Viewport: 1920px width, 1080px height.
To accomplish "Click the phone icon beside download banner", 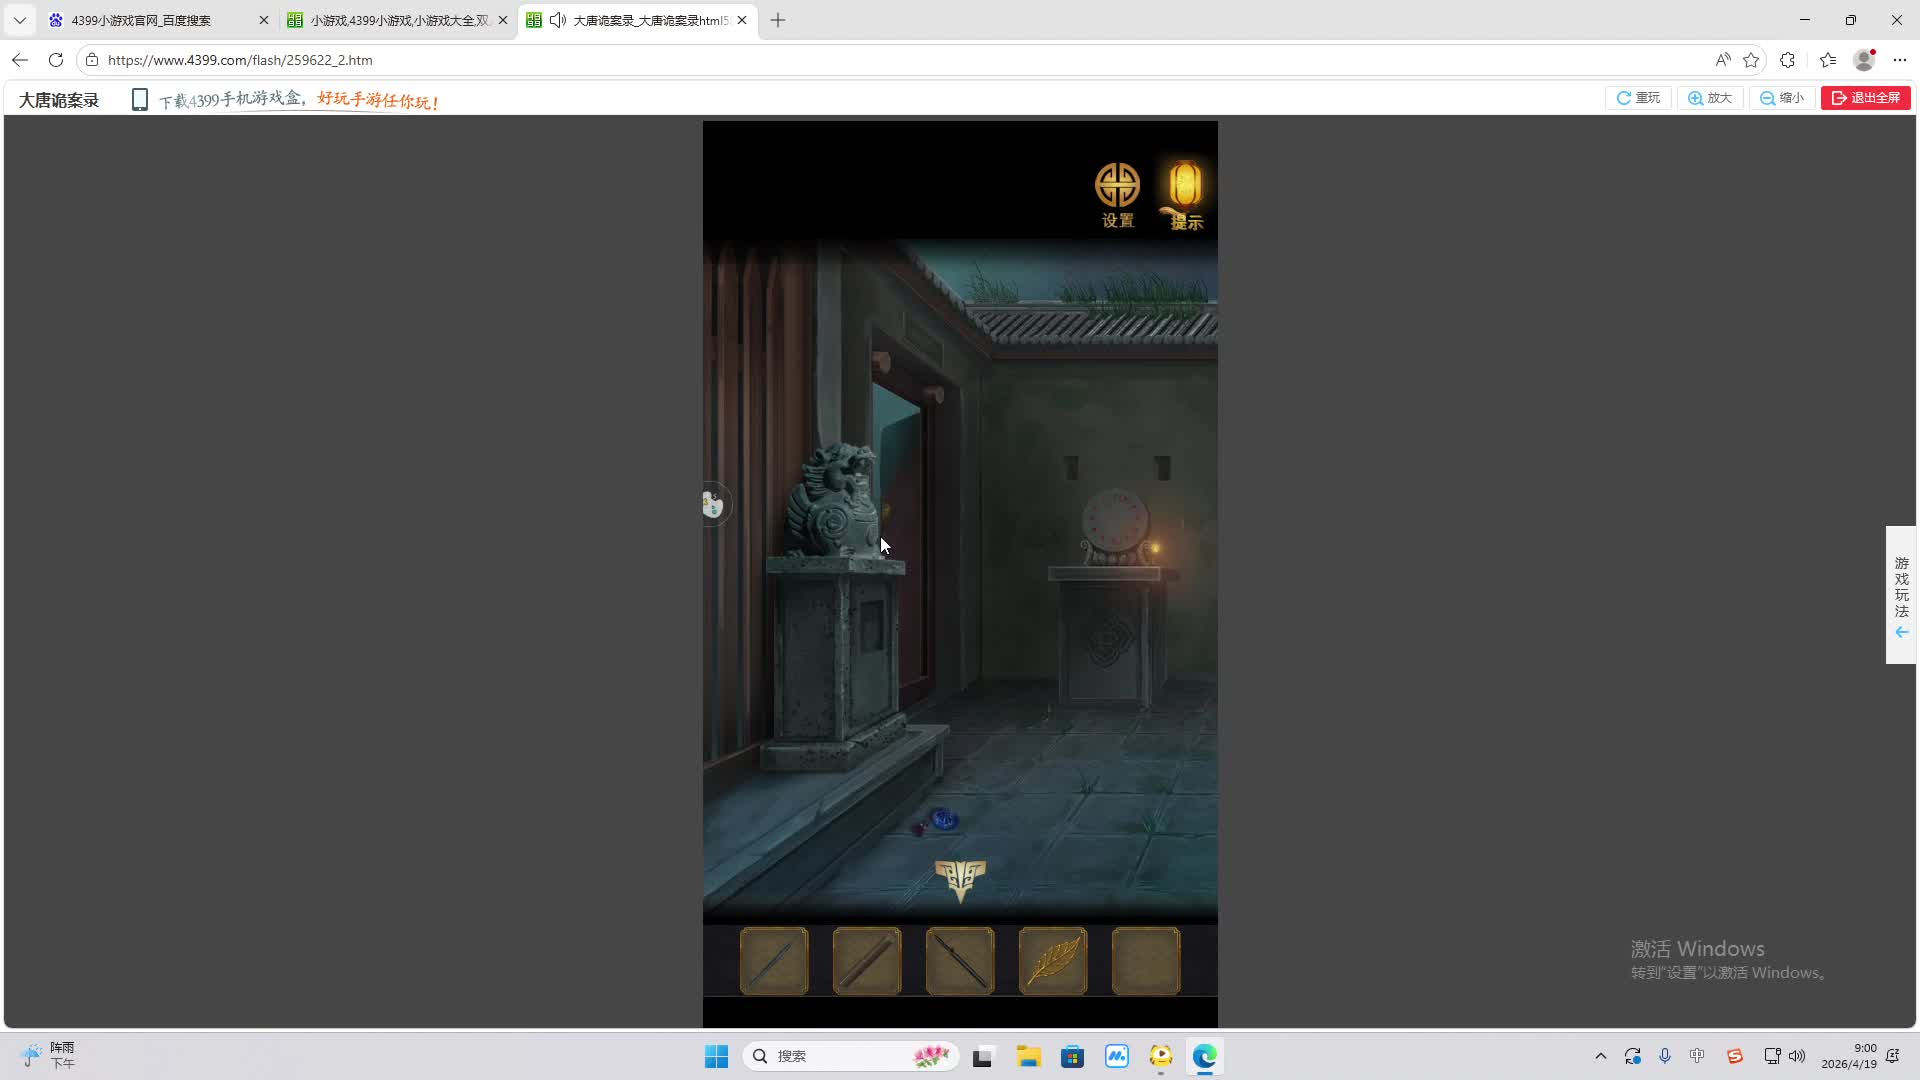I will [140, 100].
